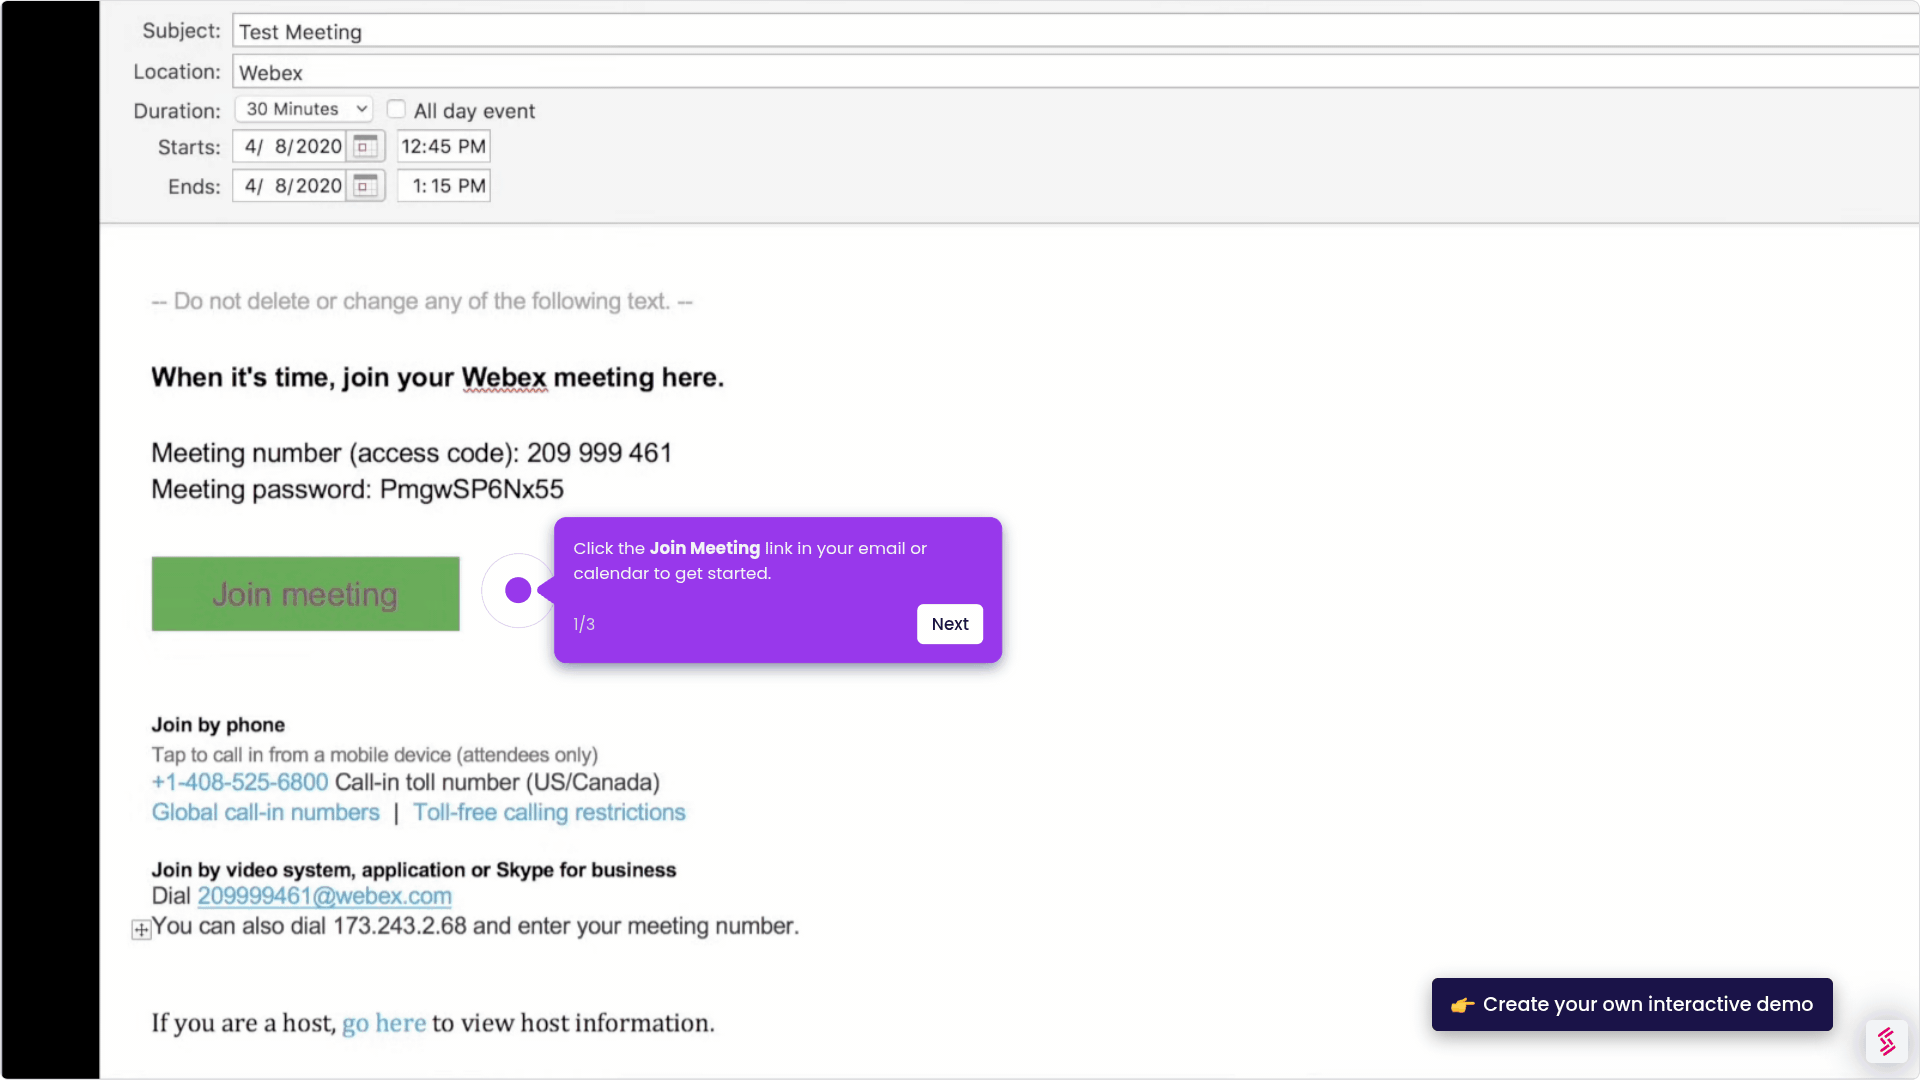Viewport: 1920px width, 1080px height.
Task: Open Toll-free calling restrictions link
Action: (x=549, y=812)
